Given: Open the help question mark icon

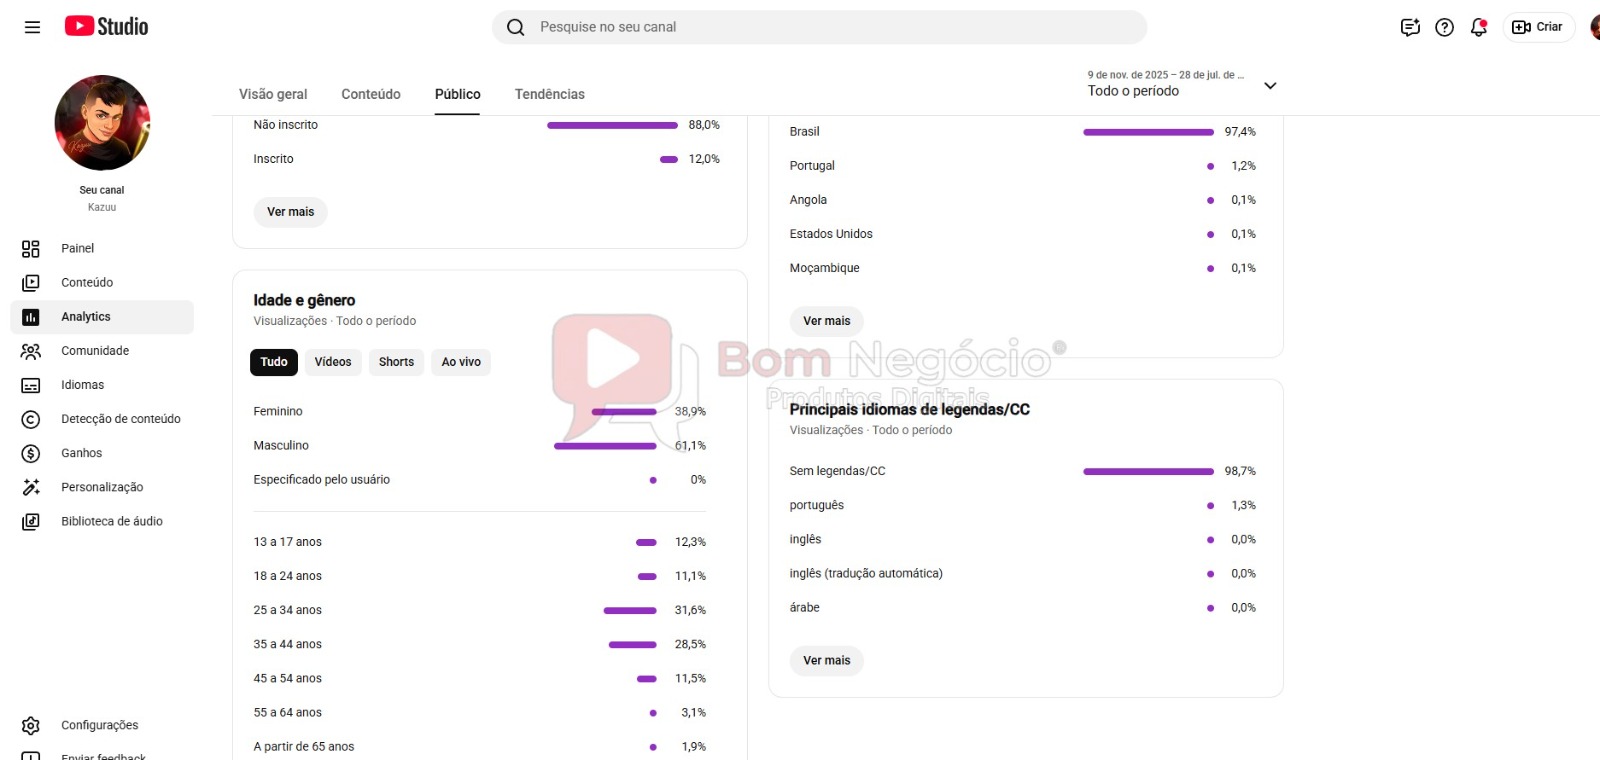Looking at the screenshot, I should click(x=1445, y=27).
